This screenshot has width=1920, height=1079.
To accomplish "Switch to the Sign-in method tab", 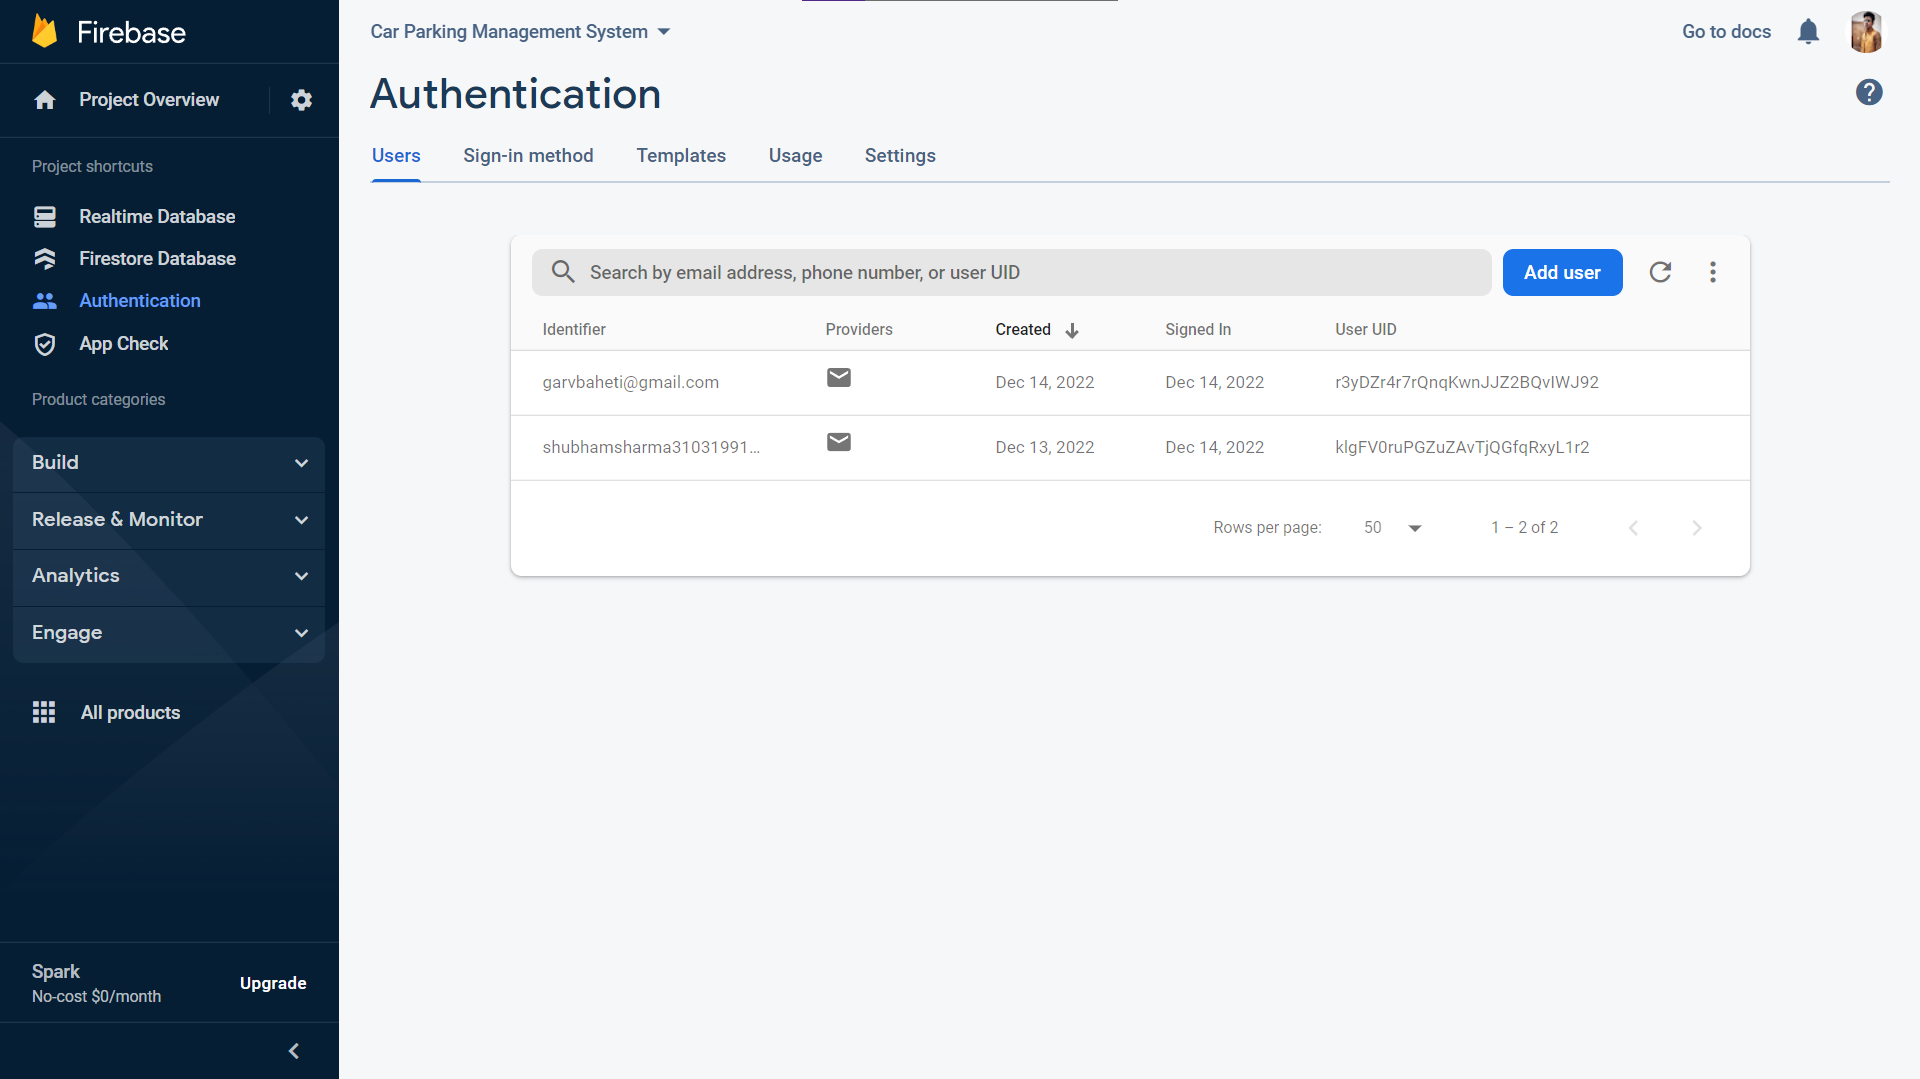I will pos(528,156).
